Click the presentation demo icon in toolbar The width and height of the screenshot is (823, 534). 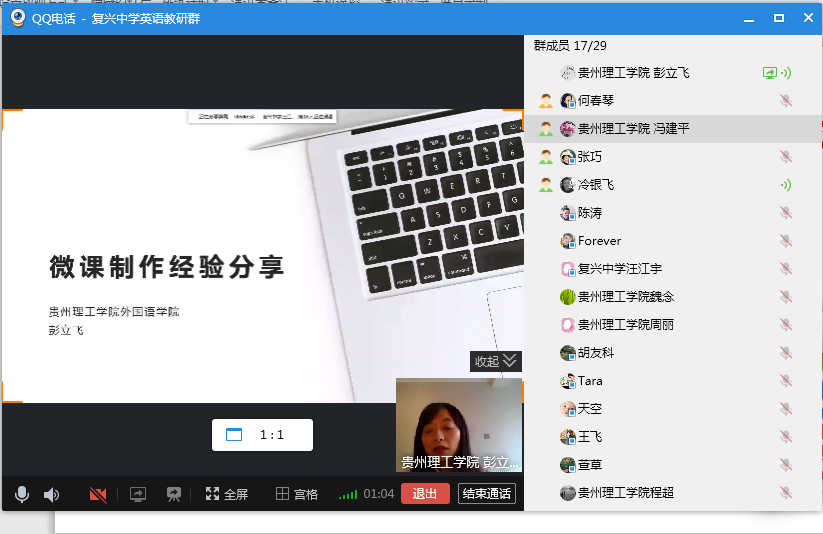pos(174,494)
